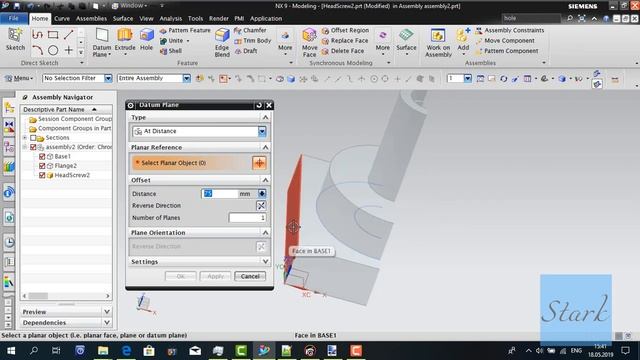This screenshot has height=360, width=640.
Task: Click the command finder search box
Action: click(531, 18)
